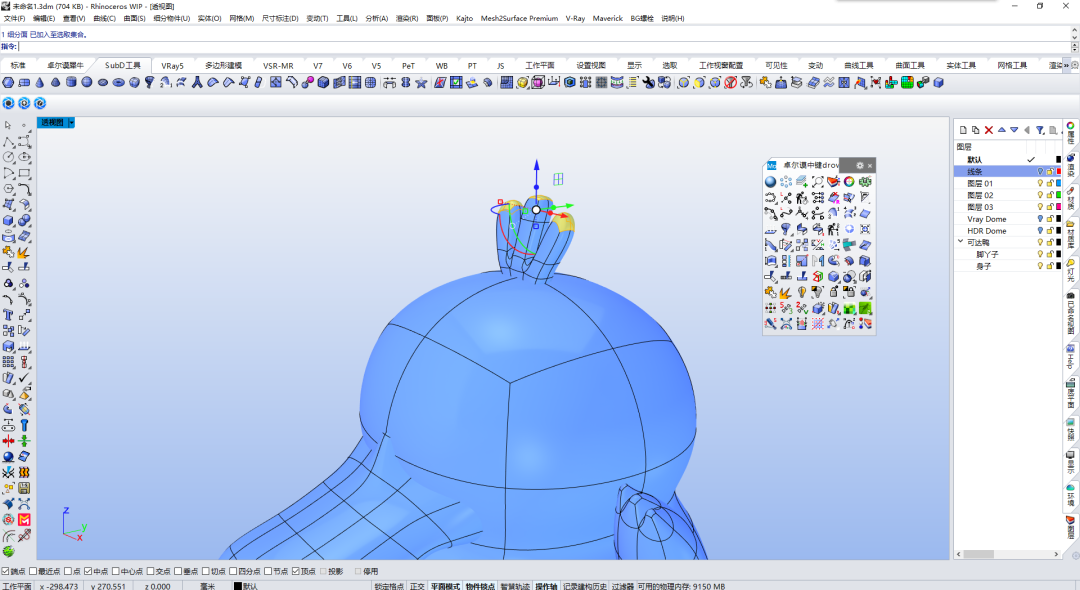Screen dimensions: 1080x590
Task: Open the 透视图 viewport dropdown arrow
Action: tap(71, 123)
